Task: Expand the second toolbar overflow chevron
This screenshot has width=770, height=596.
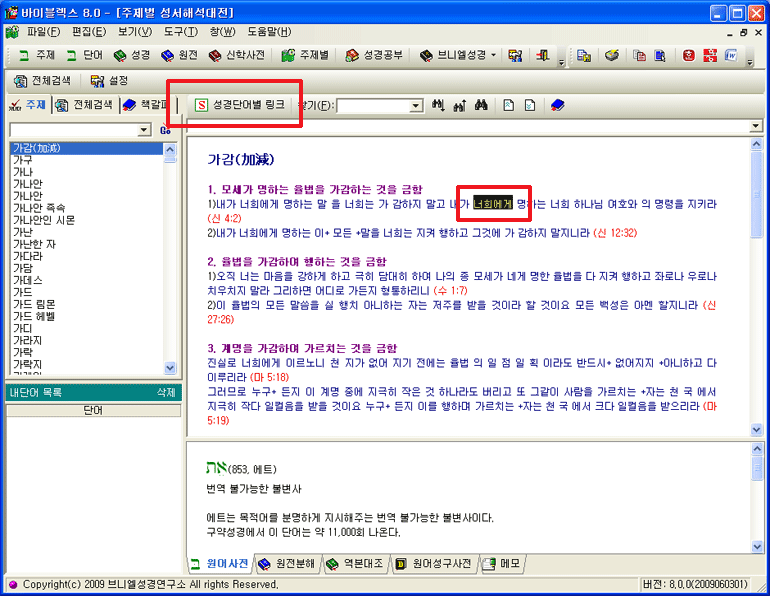Action: click(750, 62)
